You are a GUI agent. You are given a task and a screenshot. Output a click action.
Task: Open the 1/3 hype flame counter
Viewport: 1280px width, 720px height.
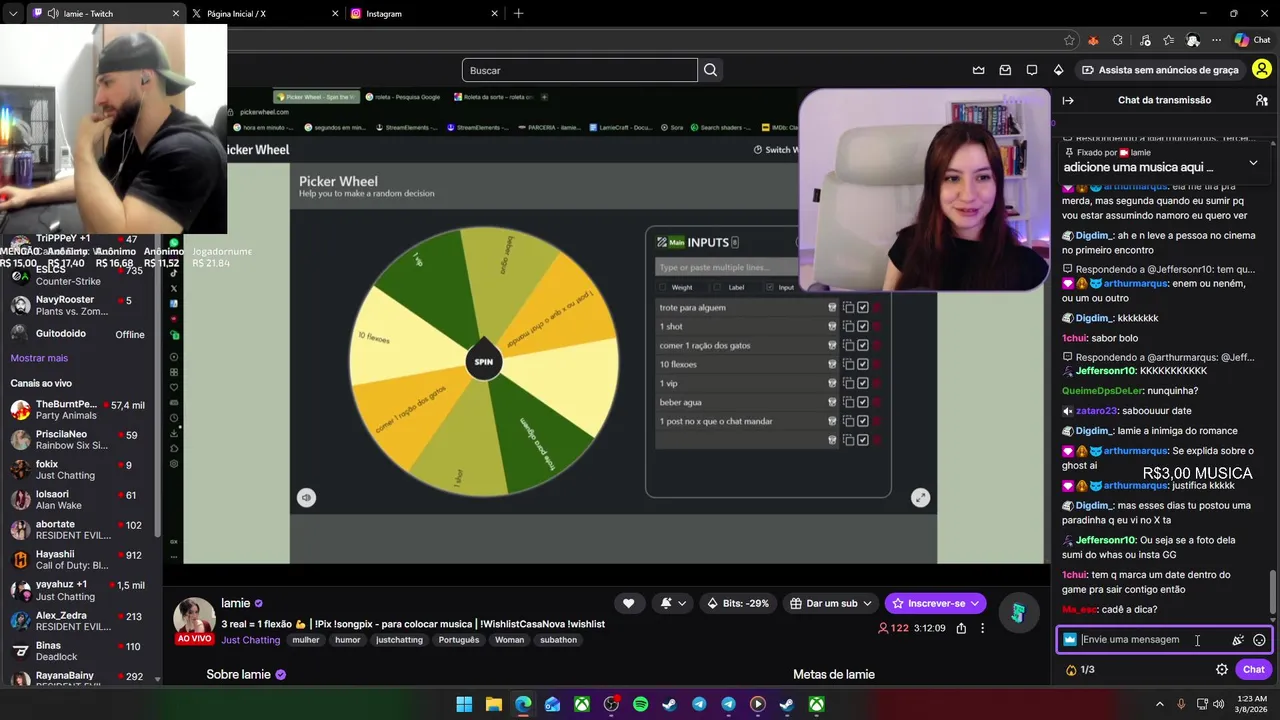[x=1080, y=670]
